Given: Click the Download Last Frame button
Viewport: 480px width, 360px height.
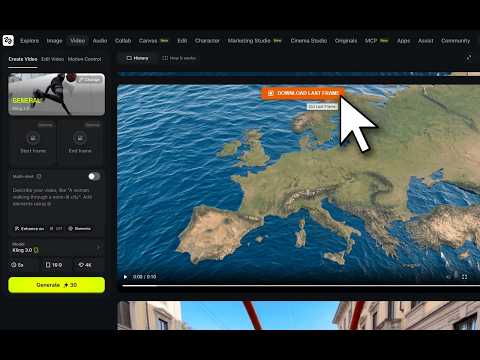Looking at the screenshot, I should point(303,93).
